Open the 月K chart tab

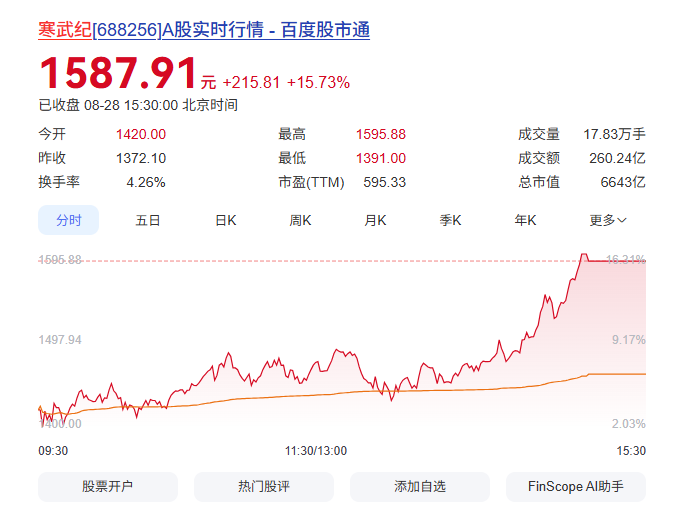pos(375,220)
